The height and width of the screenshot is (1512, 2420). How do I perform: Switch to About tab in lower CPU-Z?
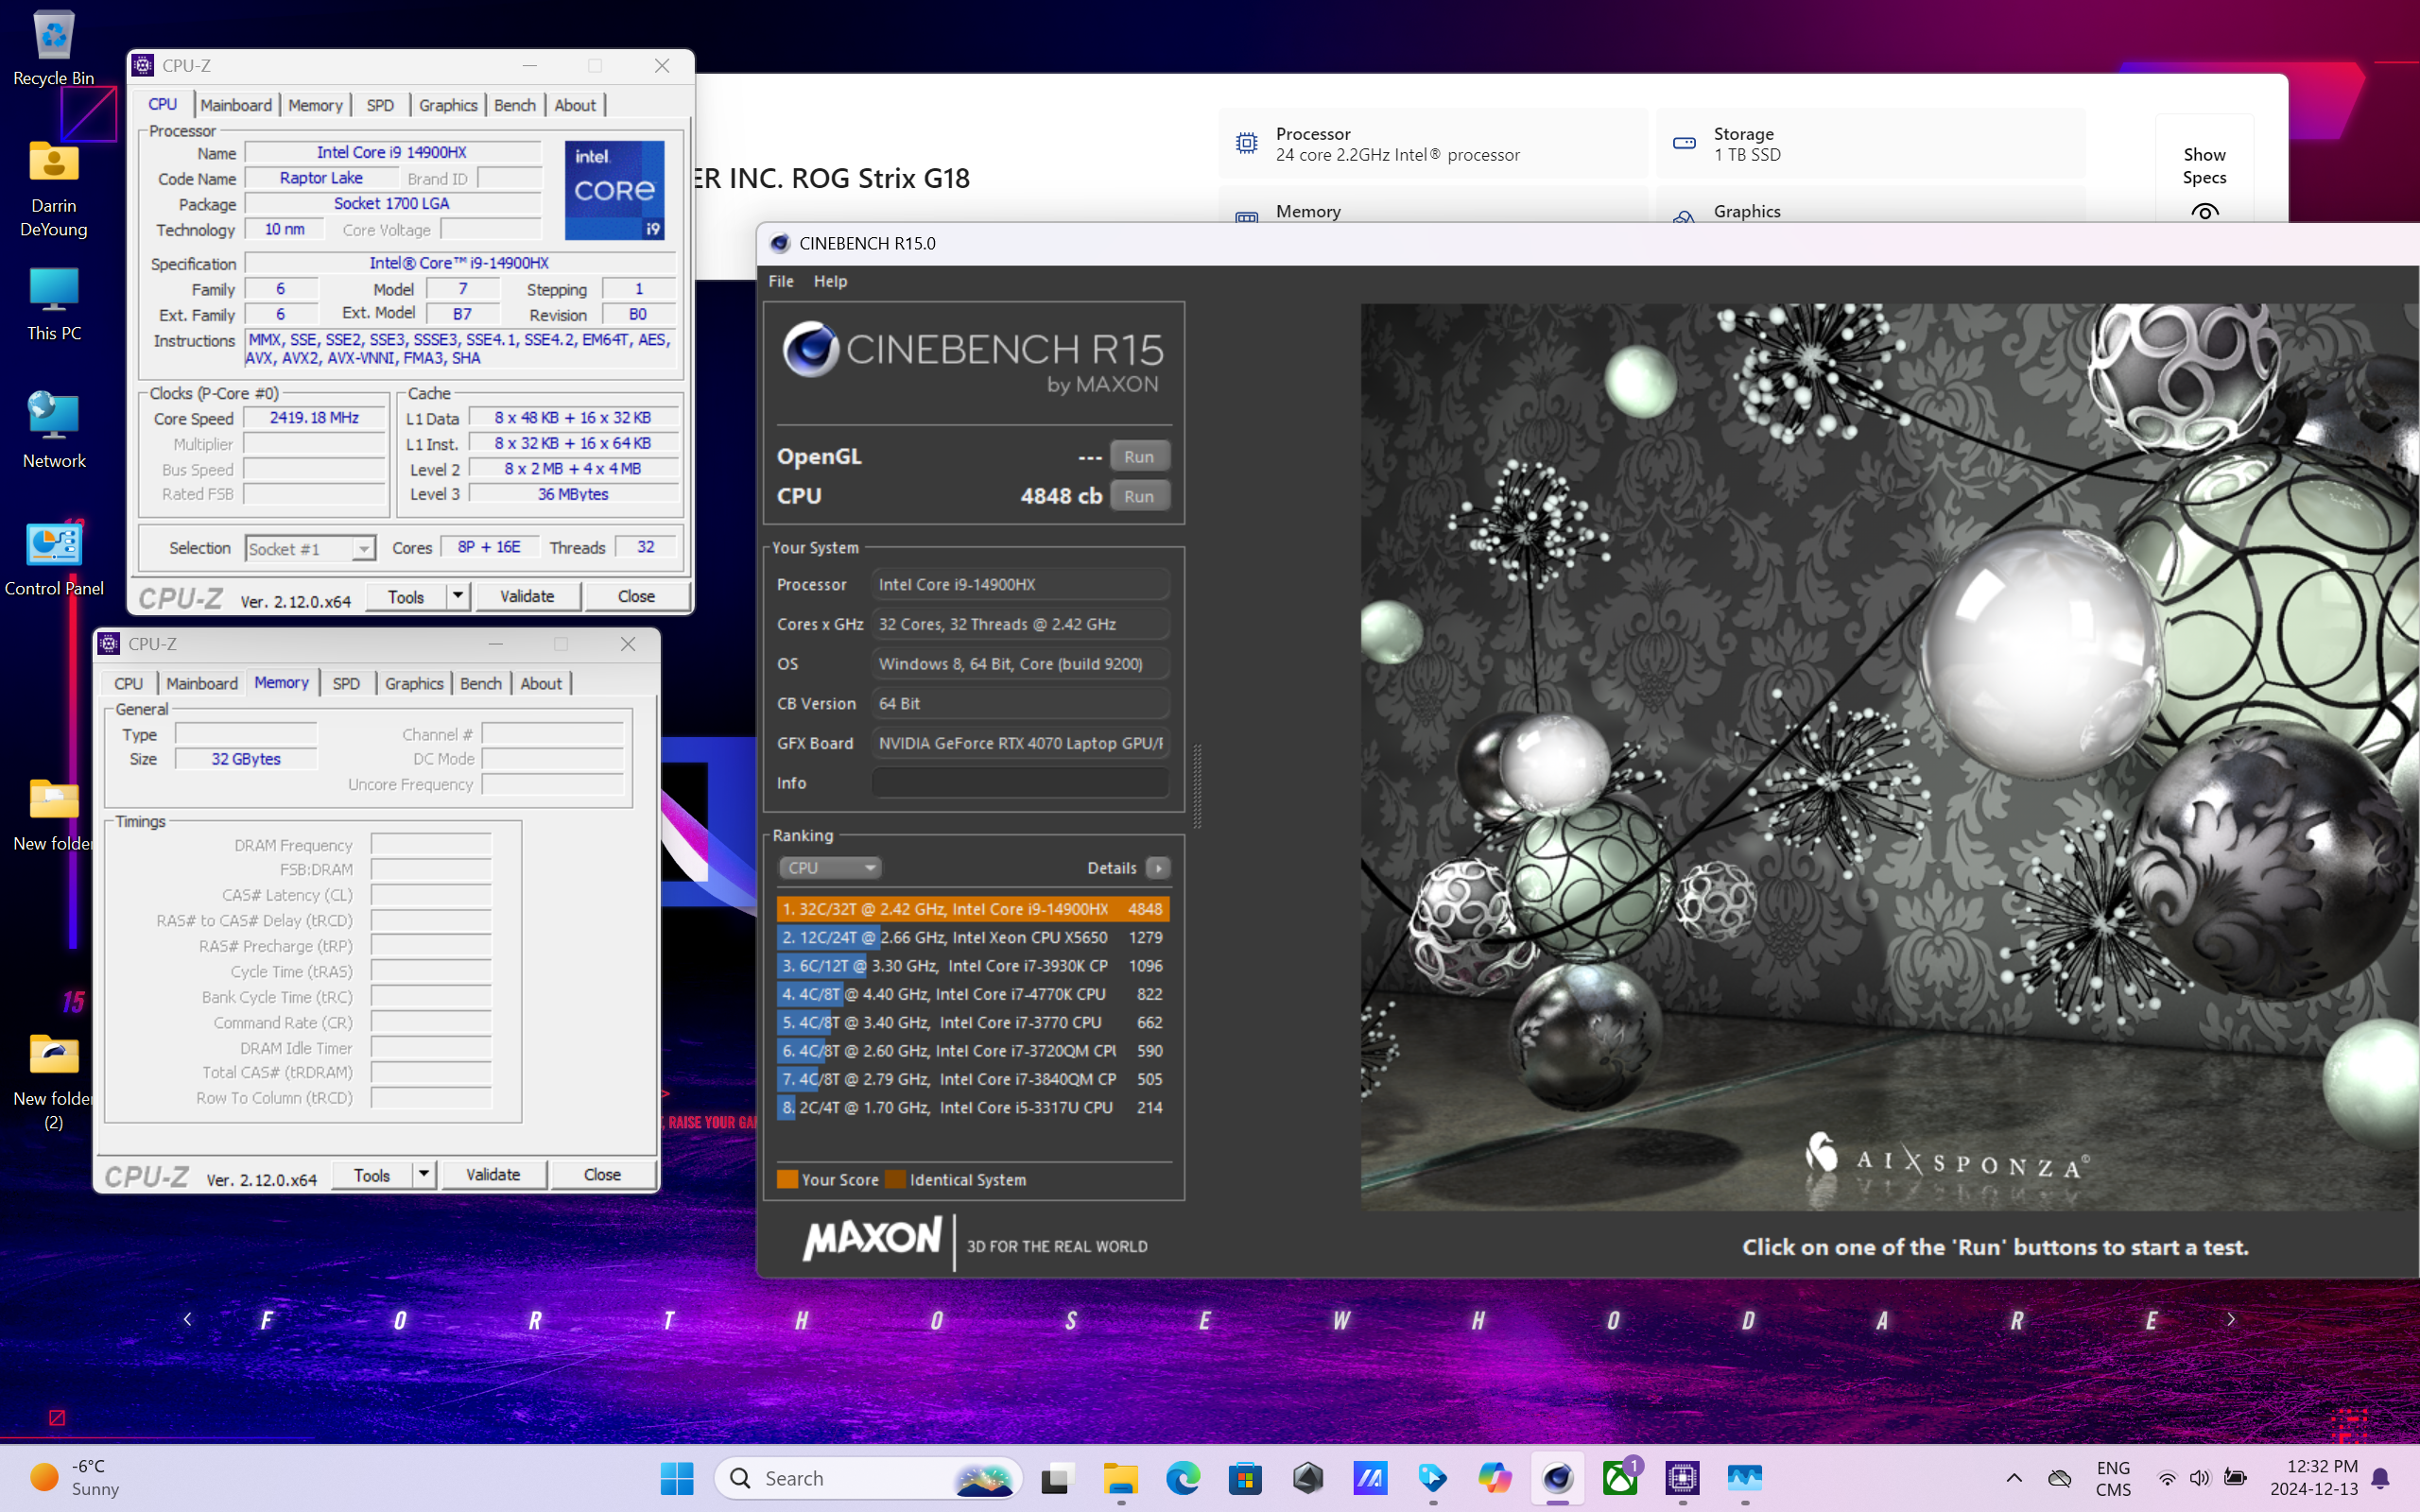click(541, 683)
